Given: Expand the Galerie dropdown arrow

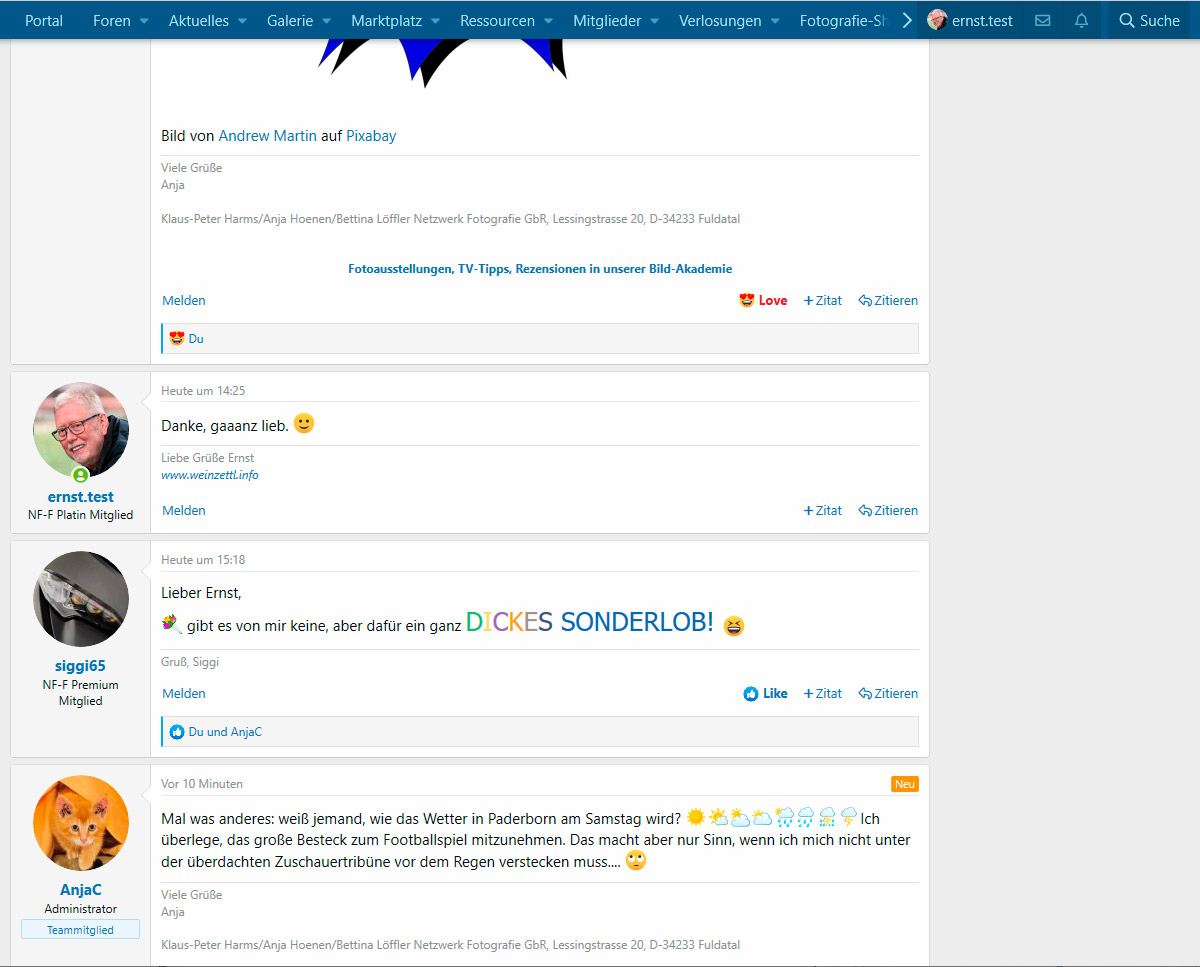Looking at the screenshot, I should point(326,21).
